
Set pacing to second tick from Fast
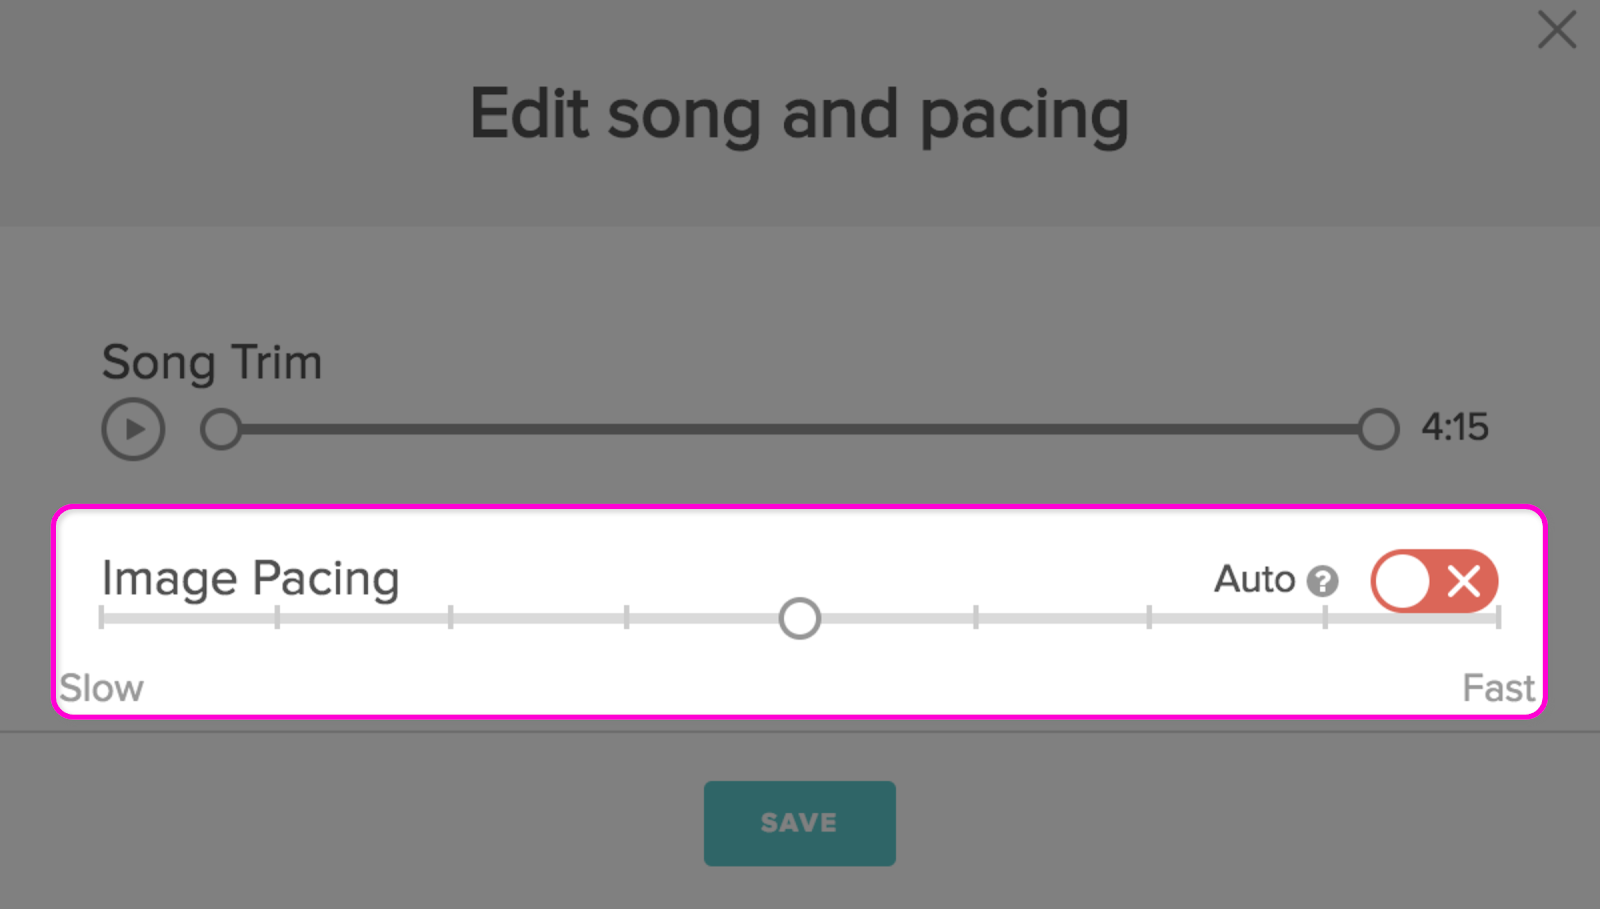click(x=1325, y=618)
